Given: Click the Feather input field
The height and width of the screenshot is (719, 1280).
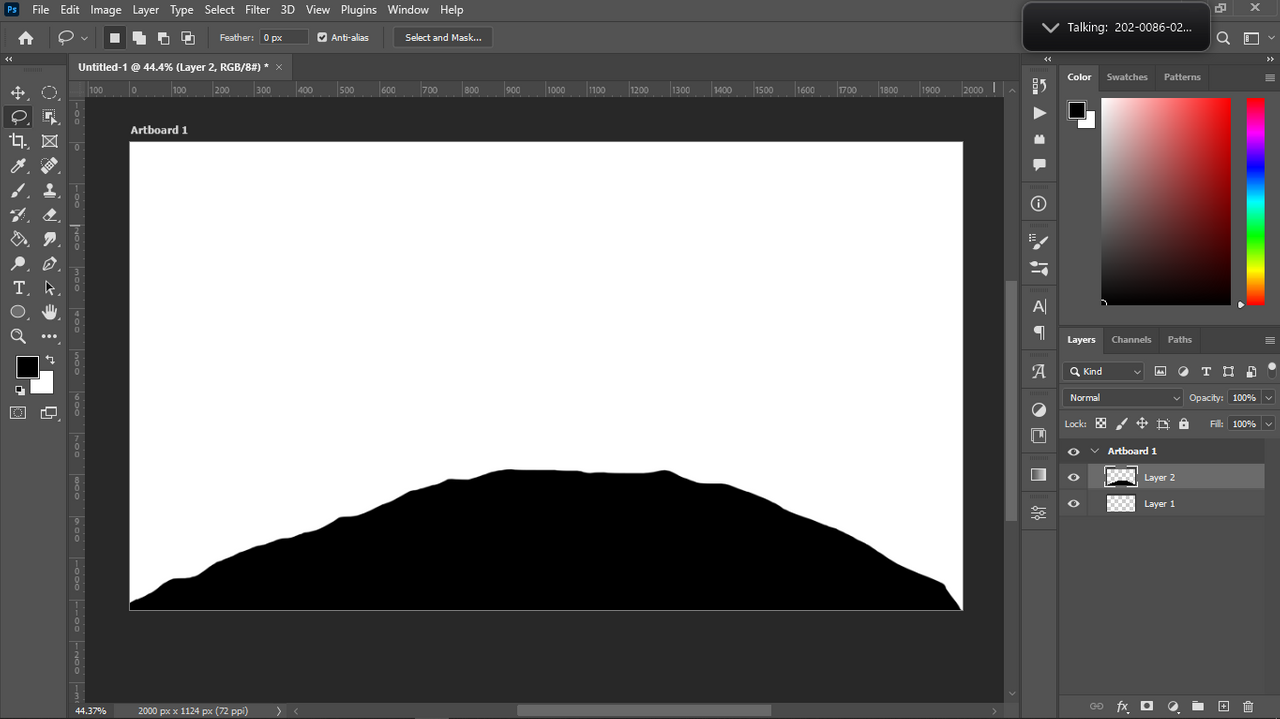Looking at the screenshot, I should [283, 38].
